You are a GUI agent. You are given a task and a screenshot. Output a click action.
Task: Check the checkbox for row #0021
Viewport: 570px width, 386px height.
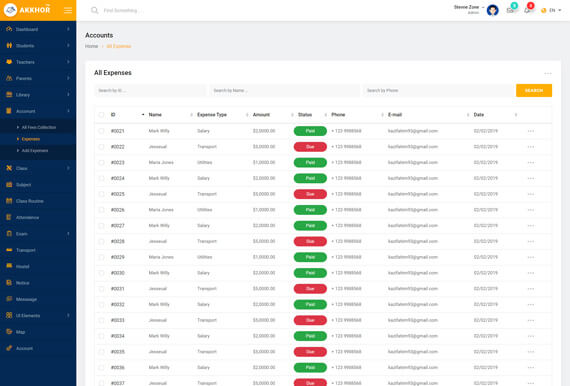tap(101, 131)
